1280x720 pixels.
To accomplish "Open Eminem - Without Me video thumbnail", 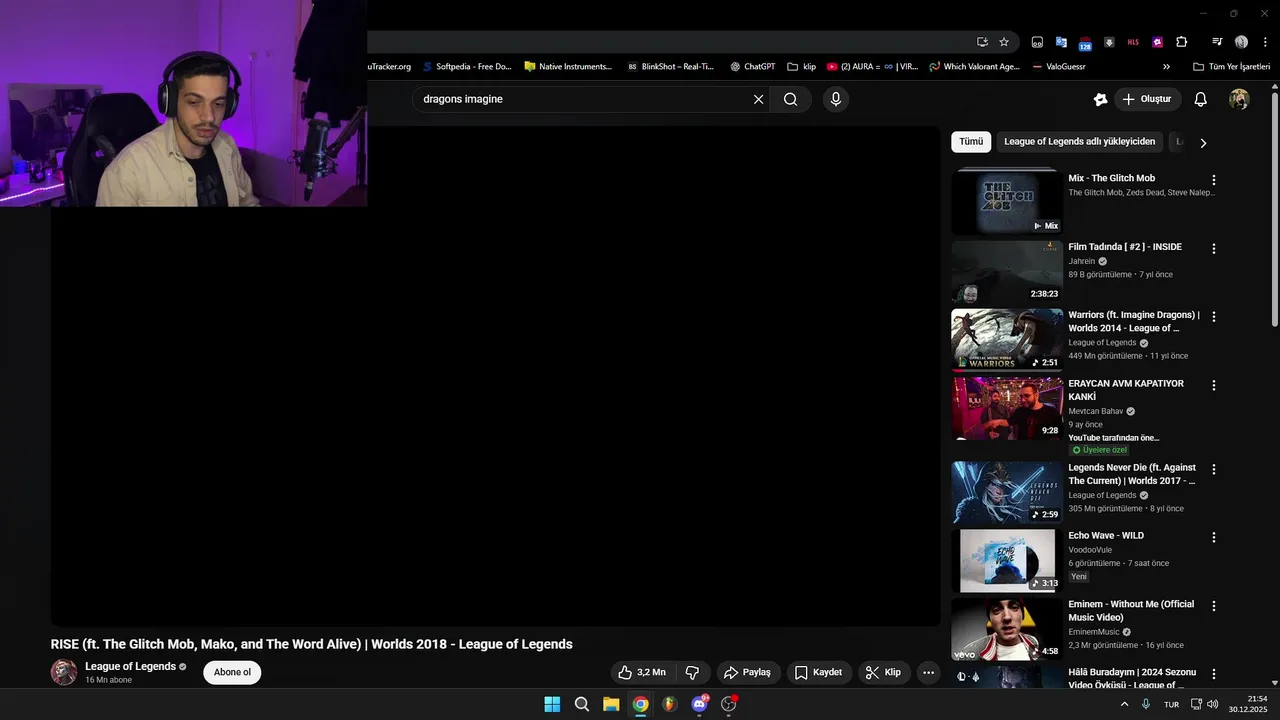I will [x=1007, y=629].
